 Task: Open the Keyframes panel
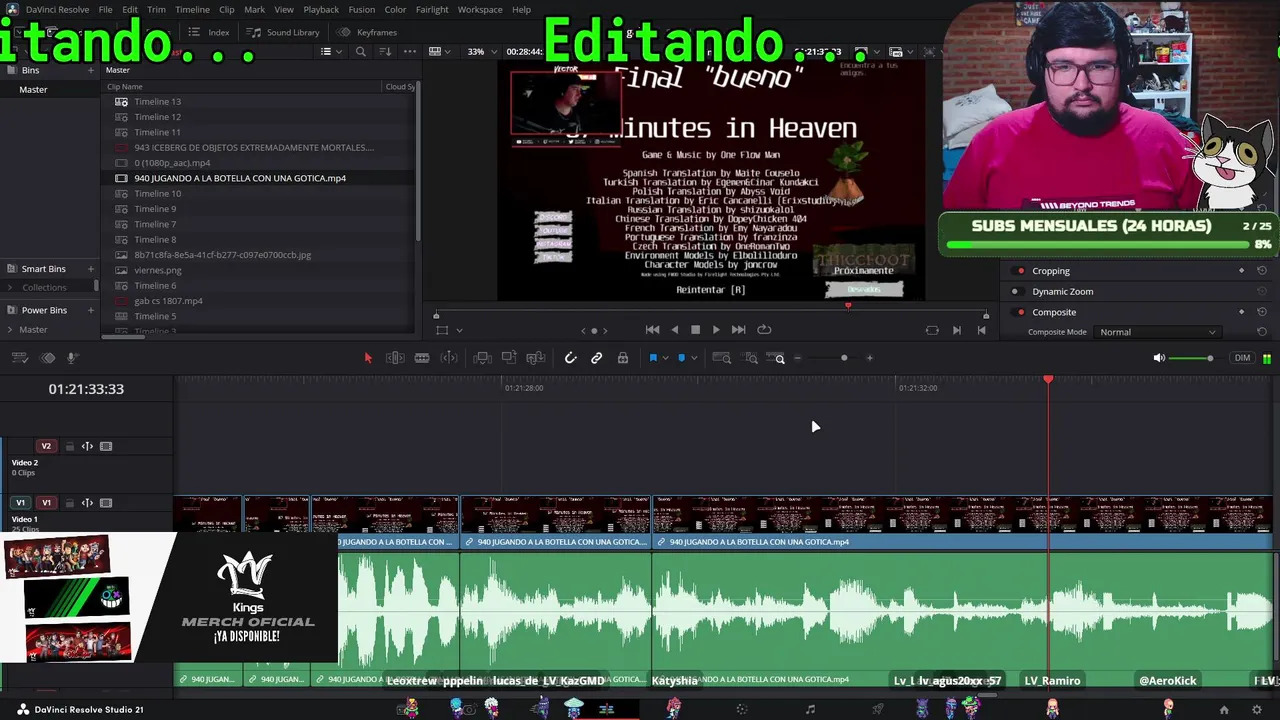click(367, 32)
